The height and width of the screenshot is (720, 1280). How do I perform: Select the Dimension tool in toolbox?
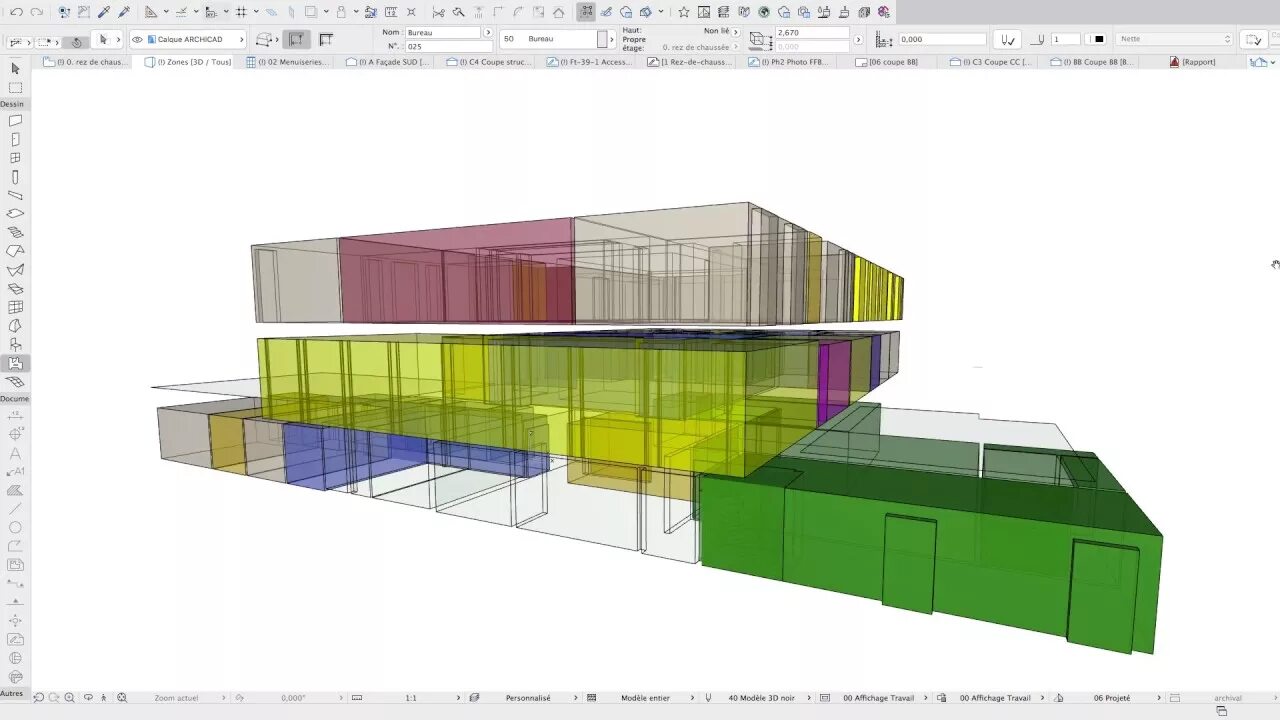(15, 415)
